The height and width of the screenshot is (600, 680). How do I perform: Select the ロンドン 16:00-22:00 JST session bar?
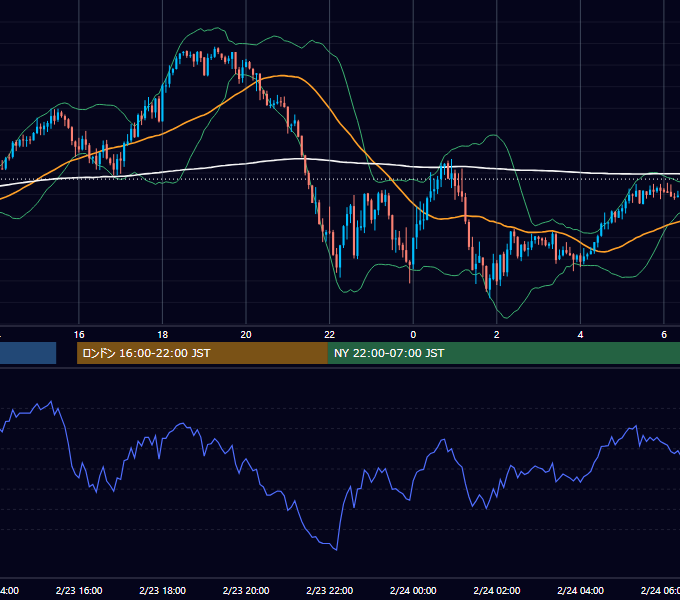(202, 353)
